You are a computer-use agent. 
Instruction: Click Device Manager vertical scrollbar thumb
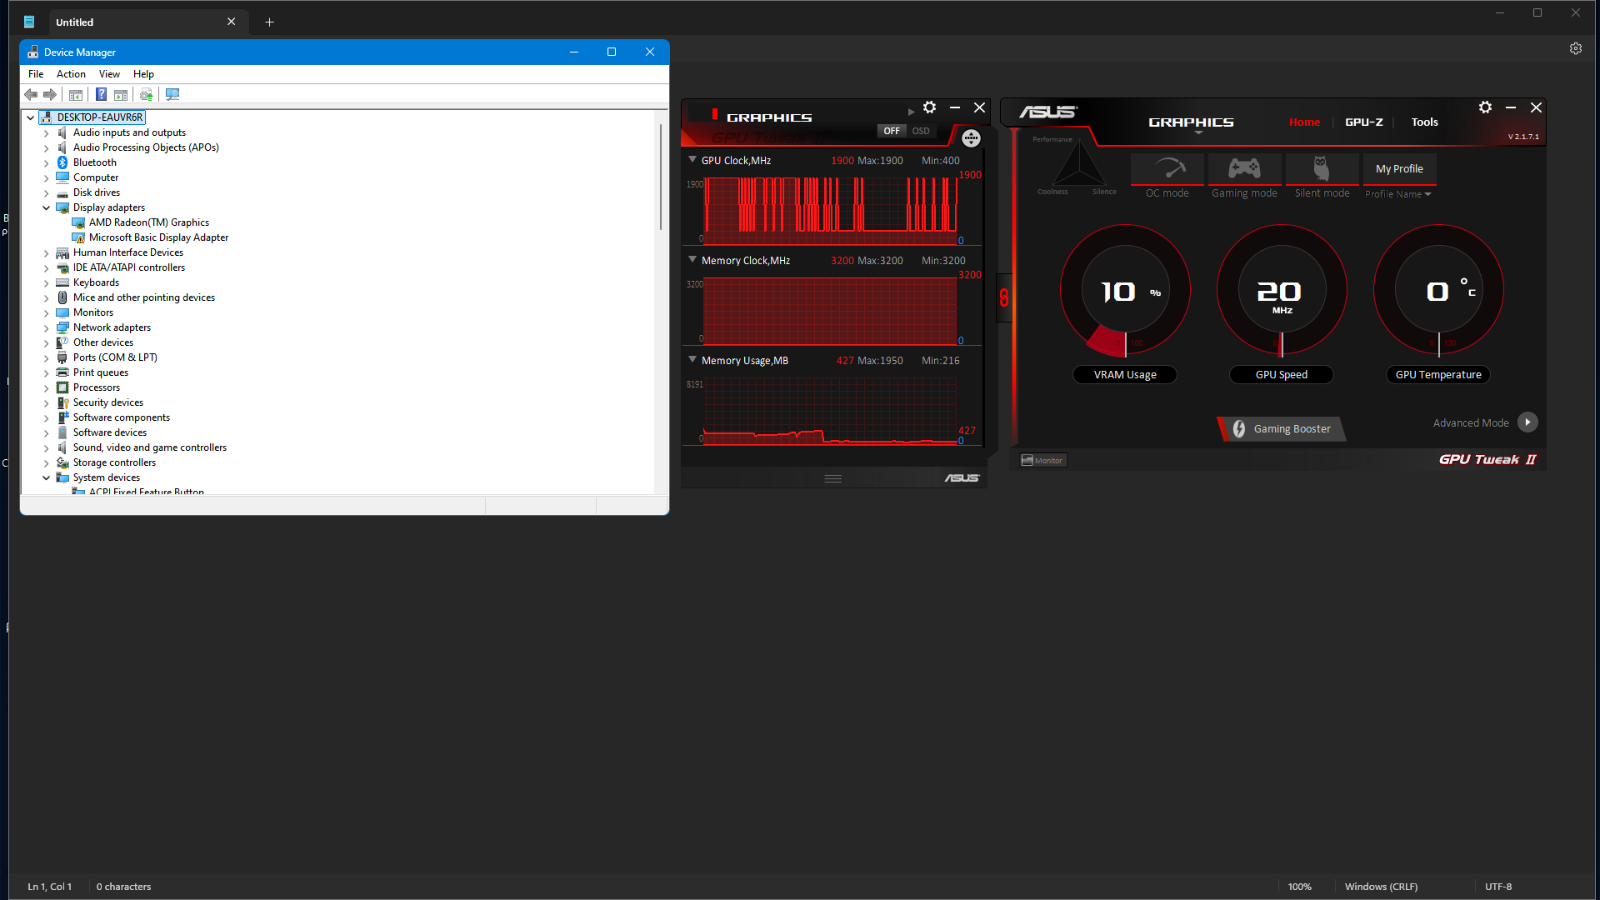661,176
